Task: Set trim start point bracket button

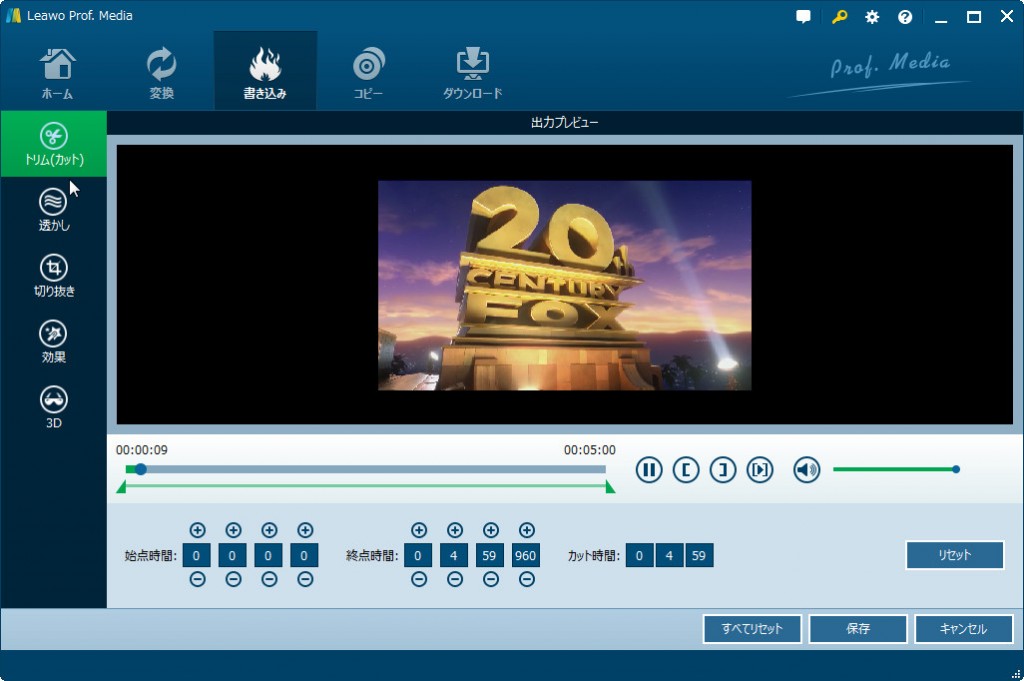Action: 686,469
